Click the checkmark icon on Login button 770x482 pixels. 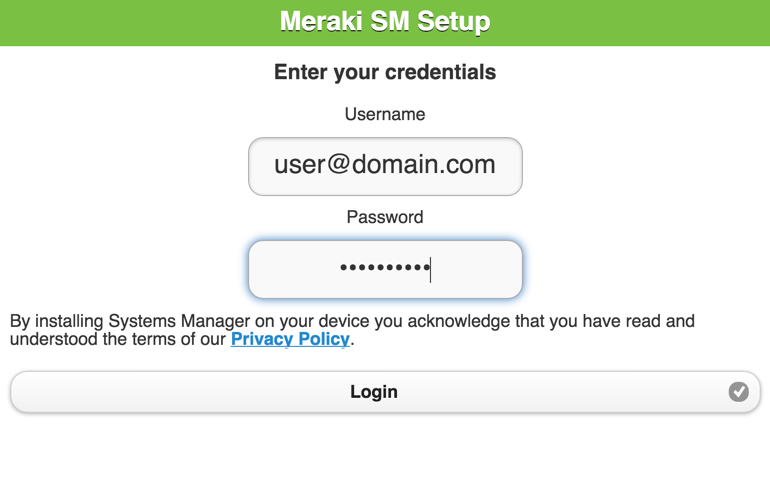click(x=738, y=392)
